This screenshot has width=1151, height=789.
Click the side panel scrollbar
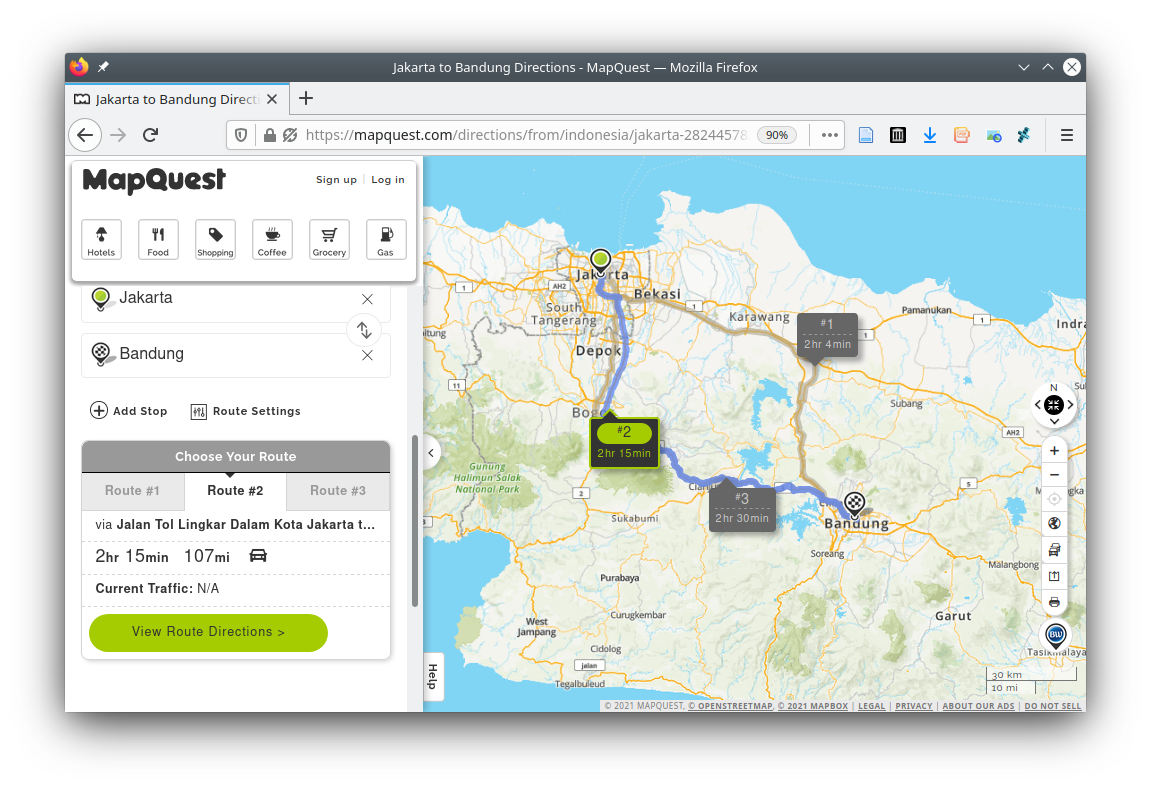point(415,521)
